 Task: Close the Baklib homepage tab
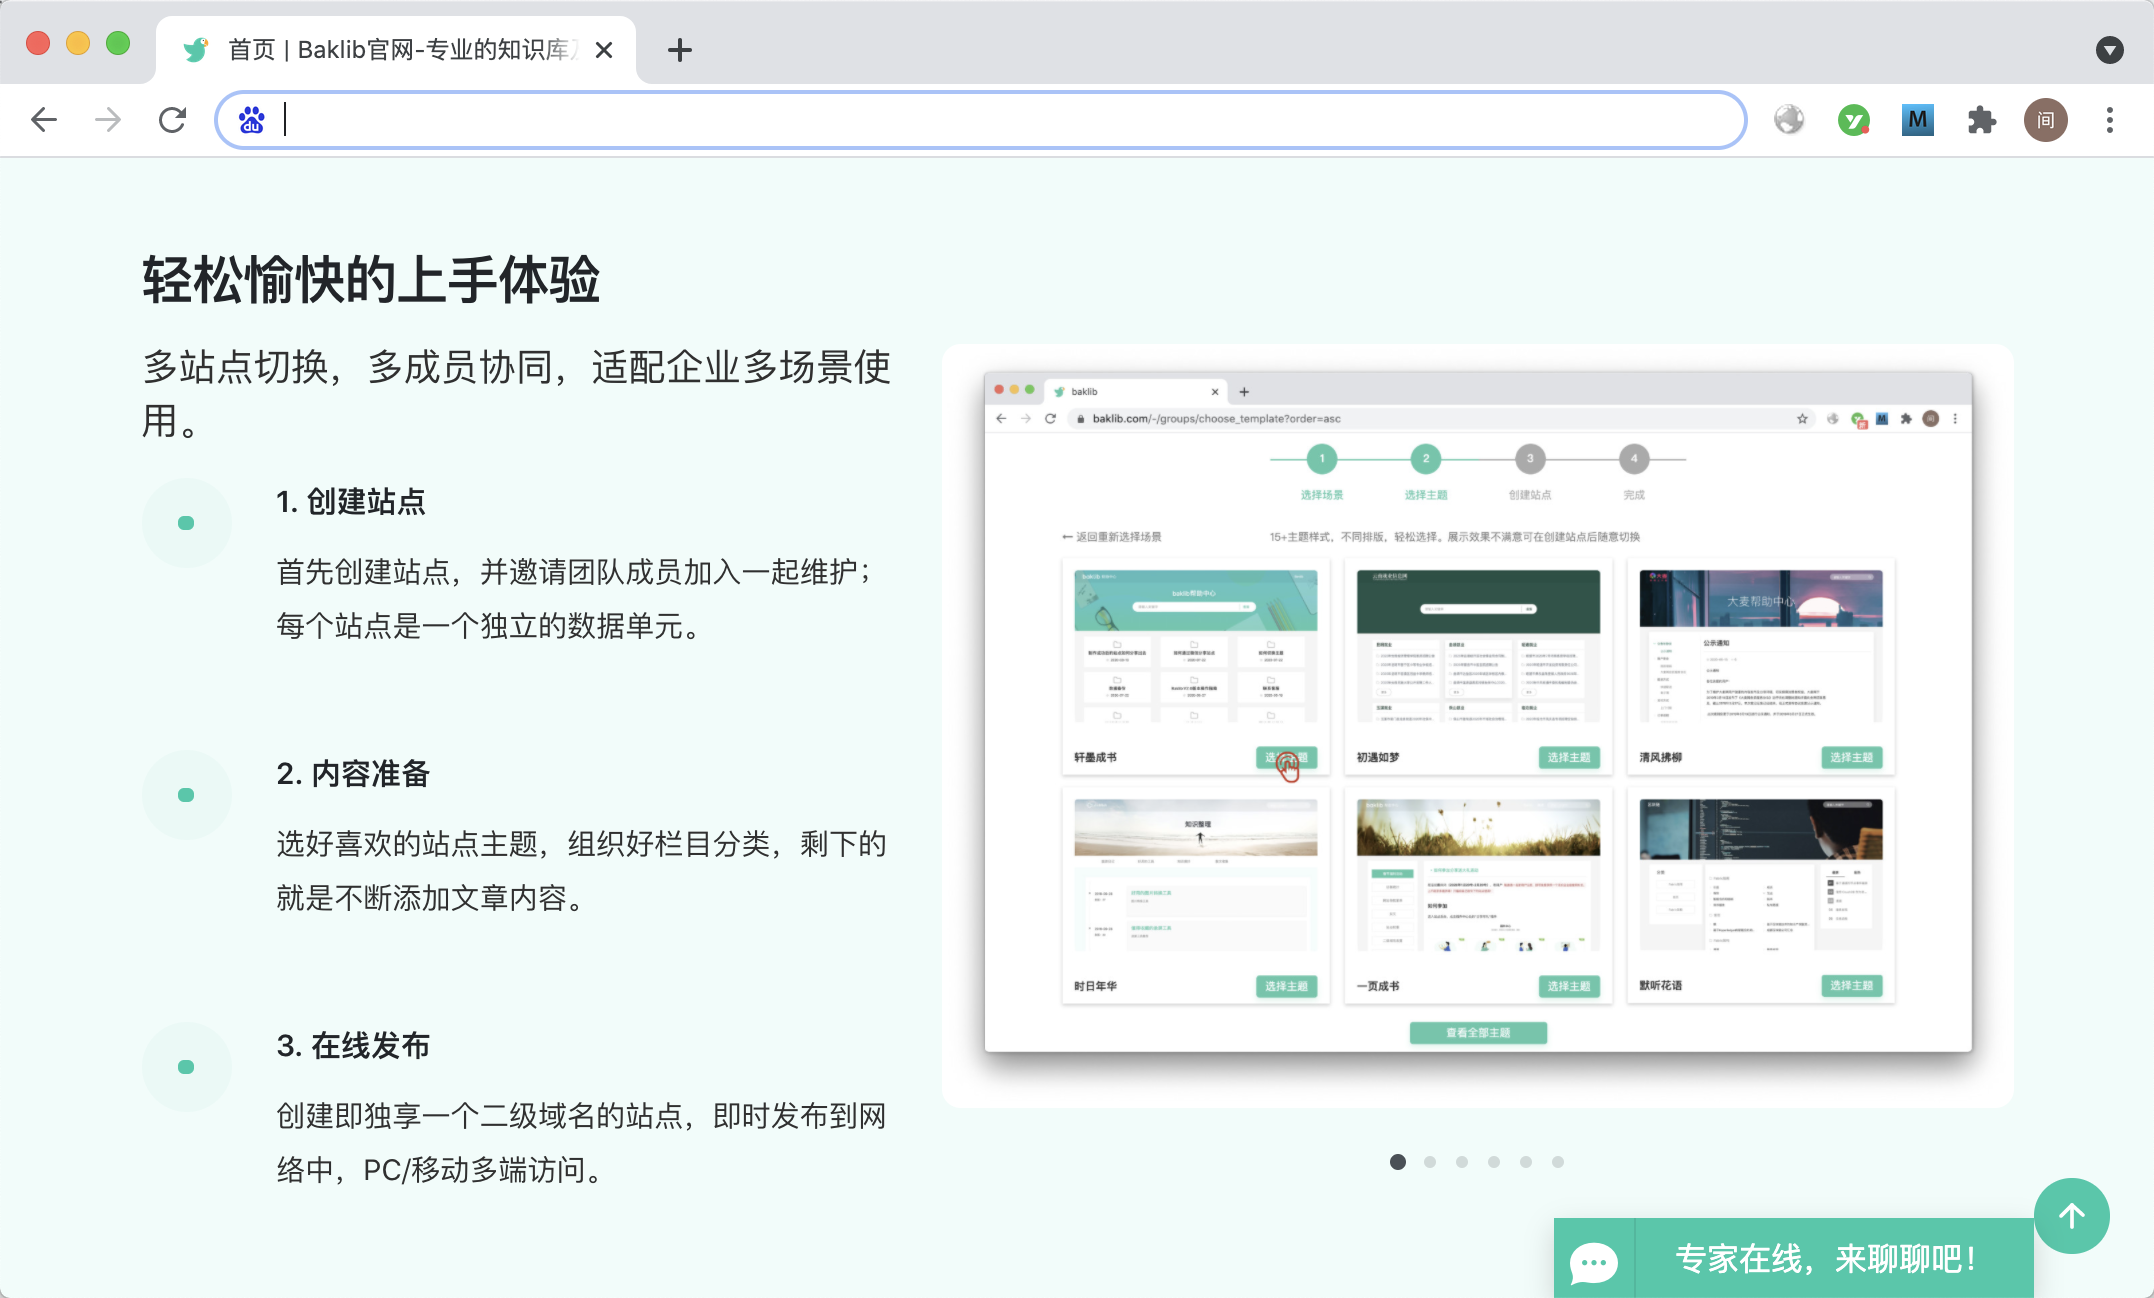[x=604, y=50]
